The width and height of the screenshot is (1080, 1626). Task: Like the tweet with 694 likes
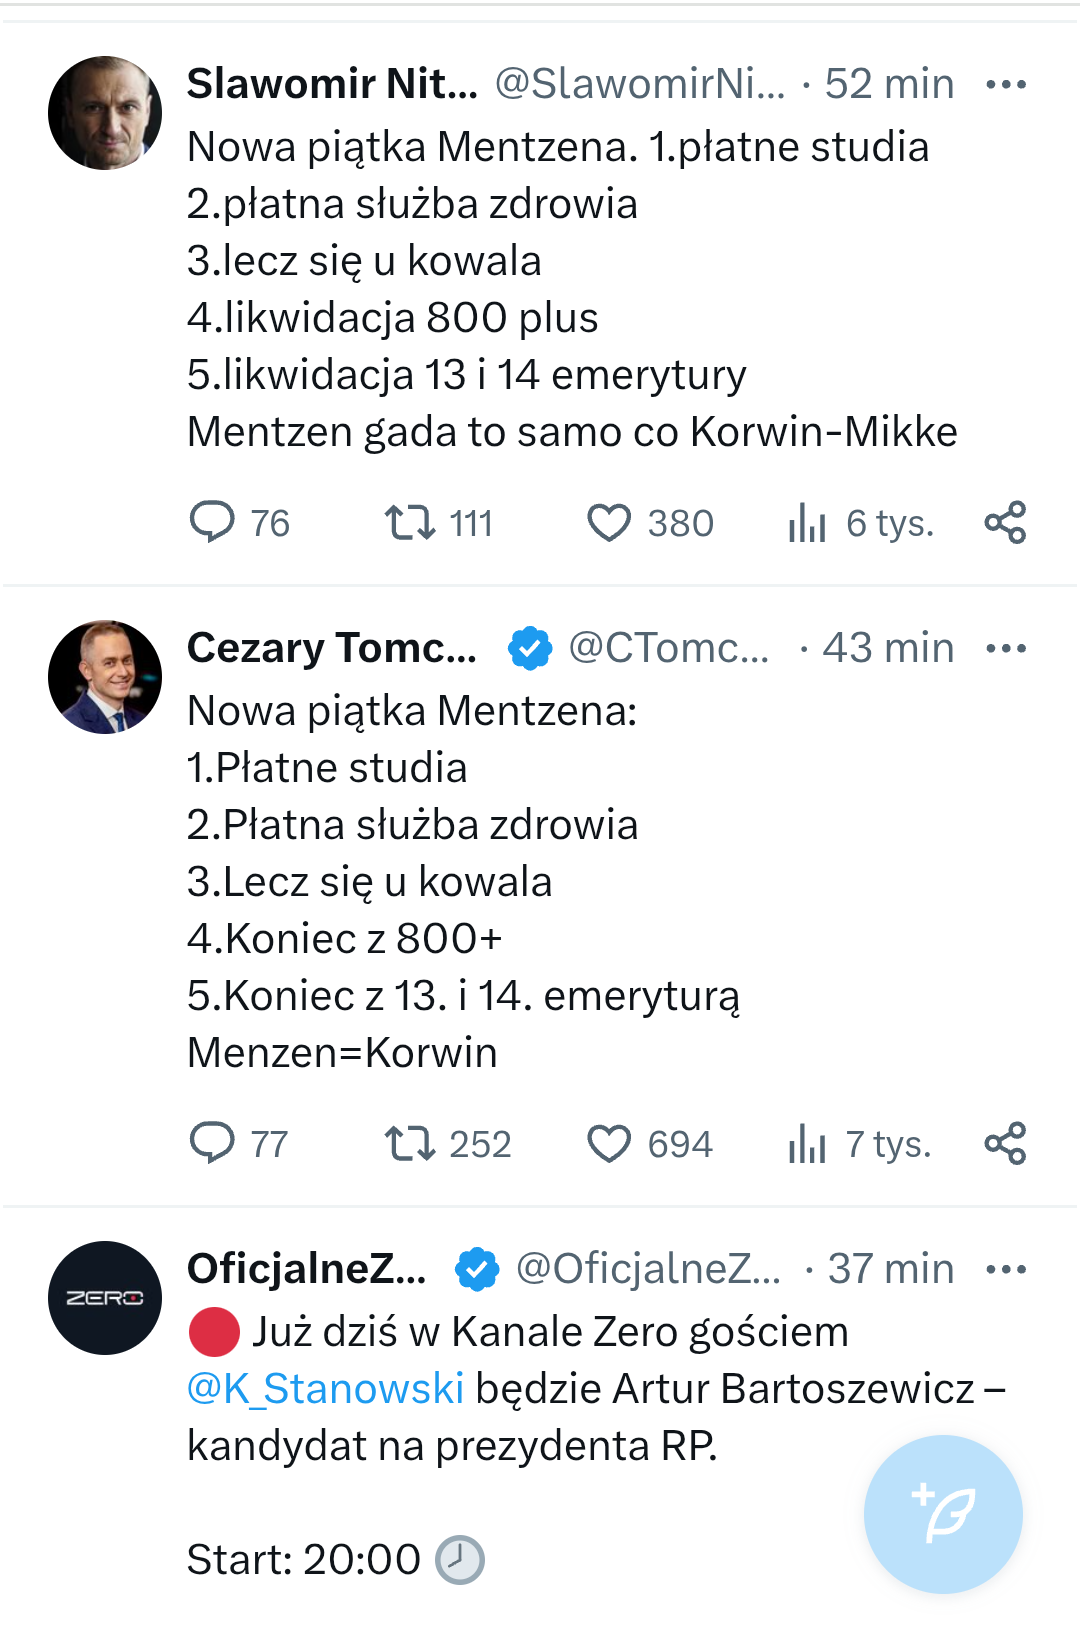tap(608, 1143)
